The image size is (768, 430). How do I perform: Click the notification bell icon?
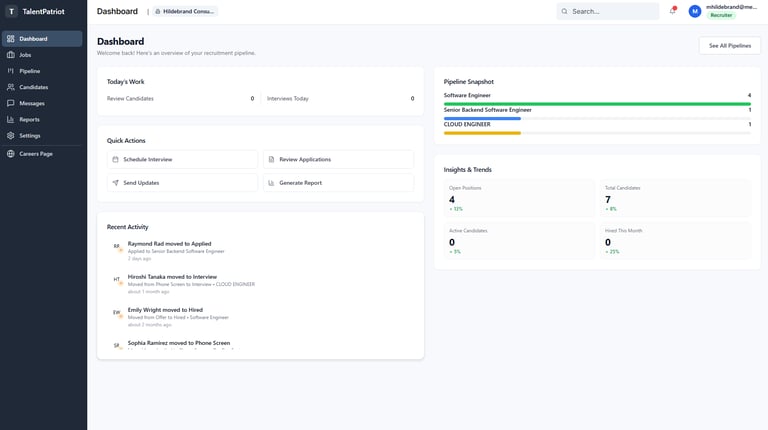(673, 11)
